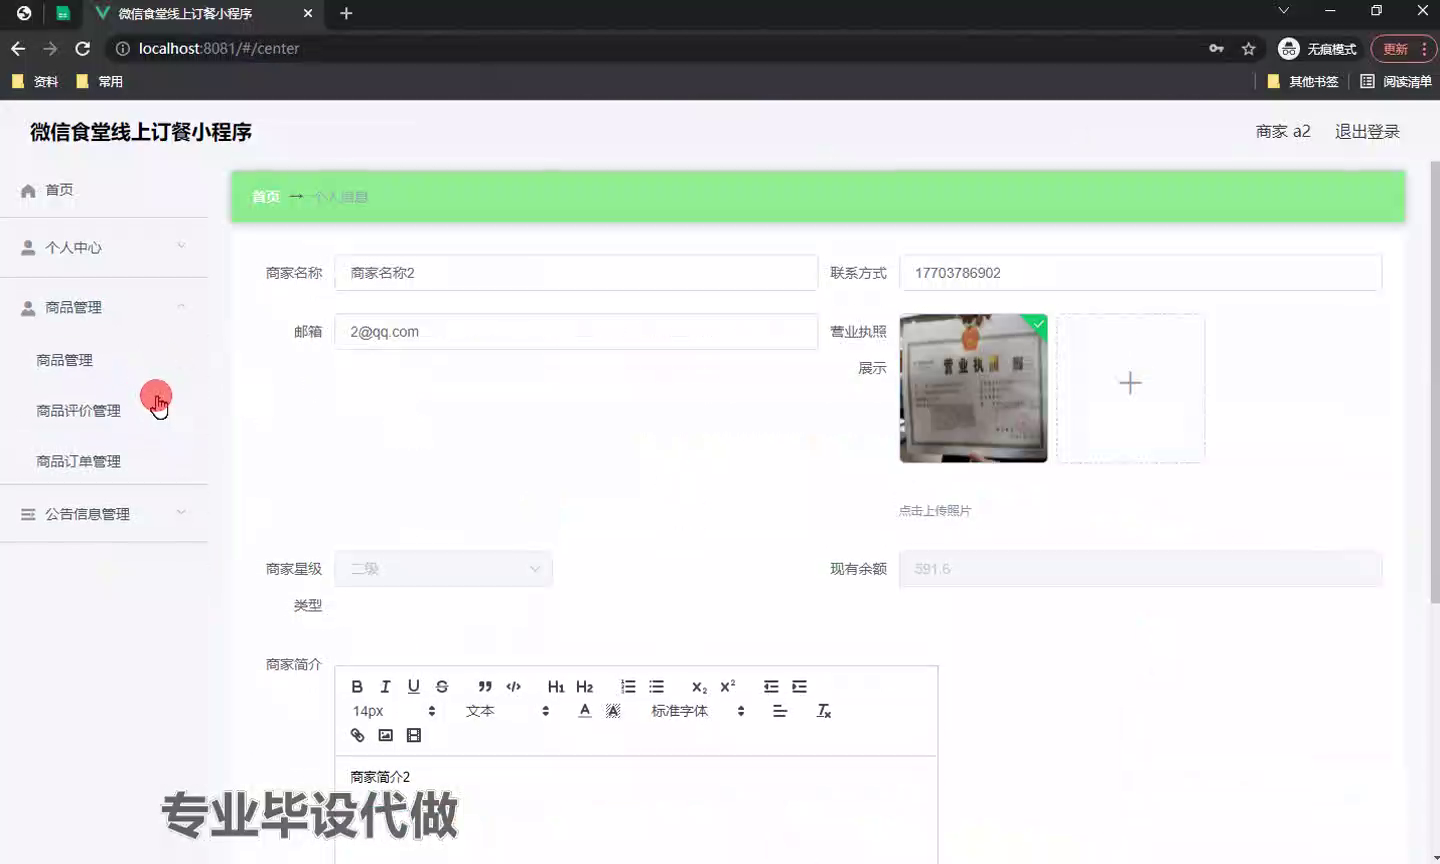Open text alignment options

(x=780, y=711)
